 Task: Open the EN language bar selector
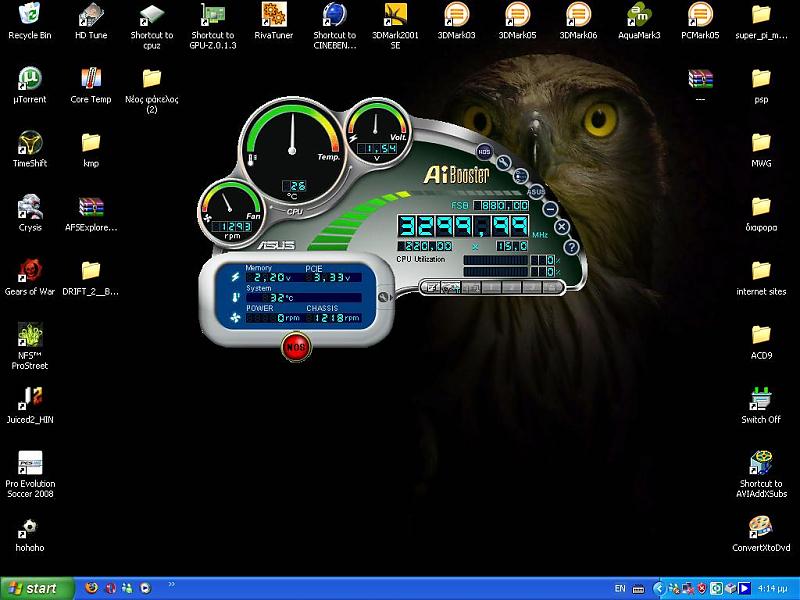(620, 589)
